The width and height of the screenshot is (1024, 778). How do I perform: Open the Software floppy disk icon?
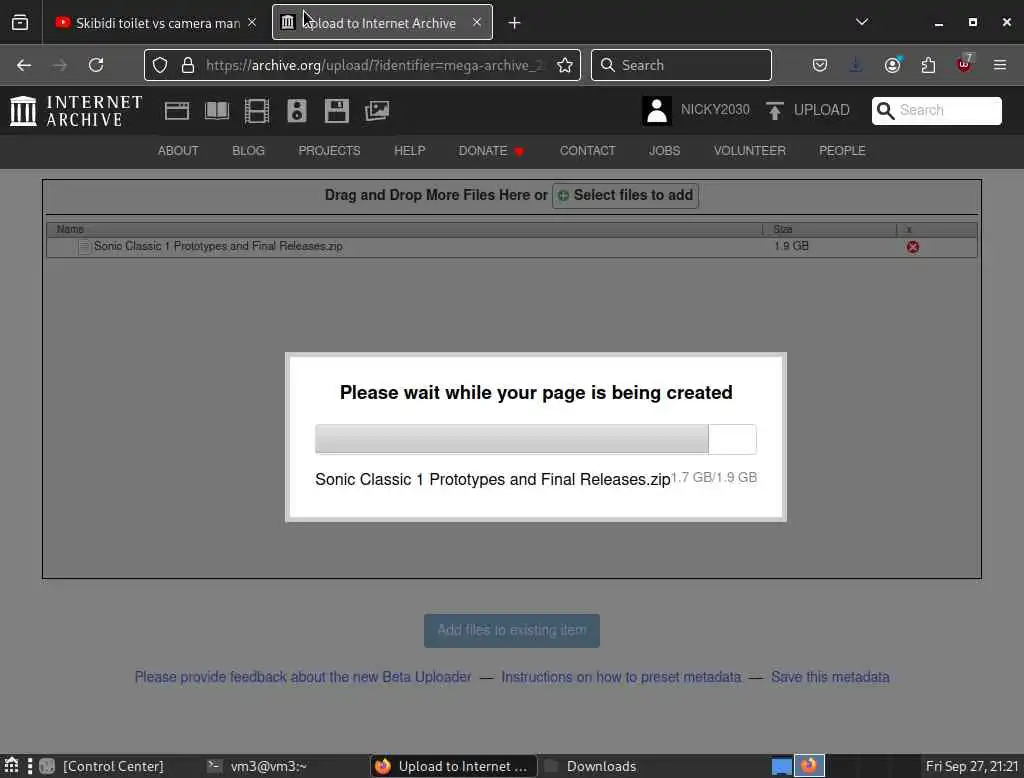pos(336,111)
